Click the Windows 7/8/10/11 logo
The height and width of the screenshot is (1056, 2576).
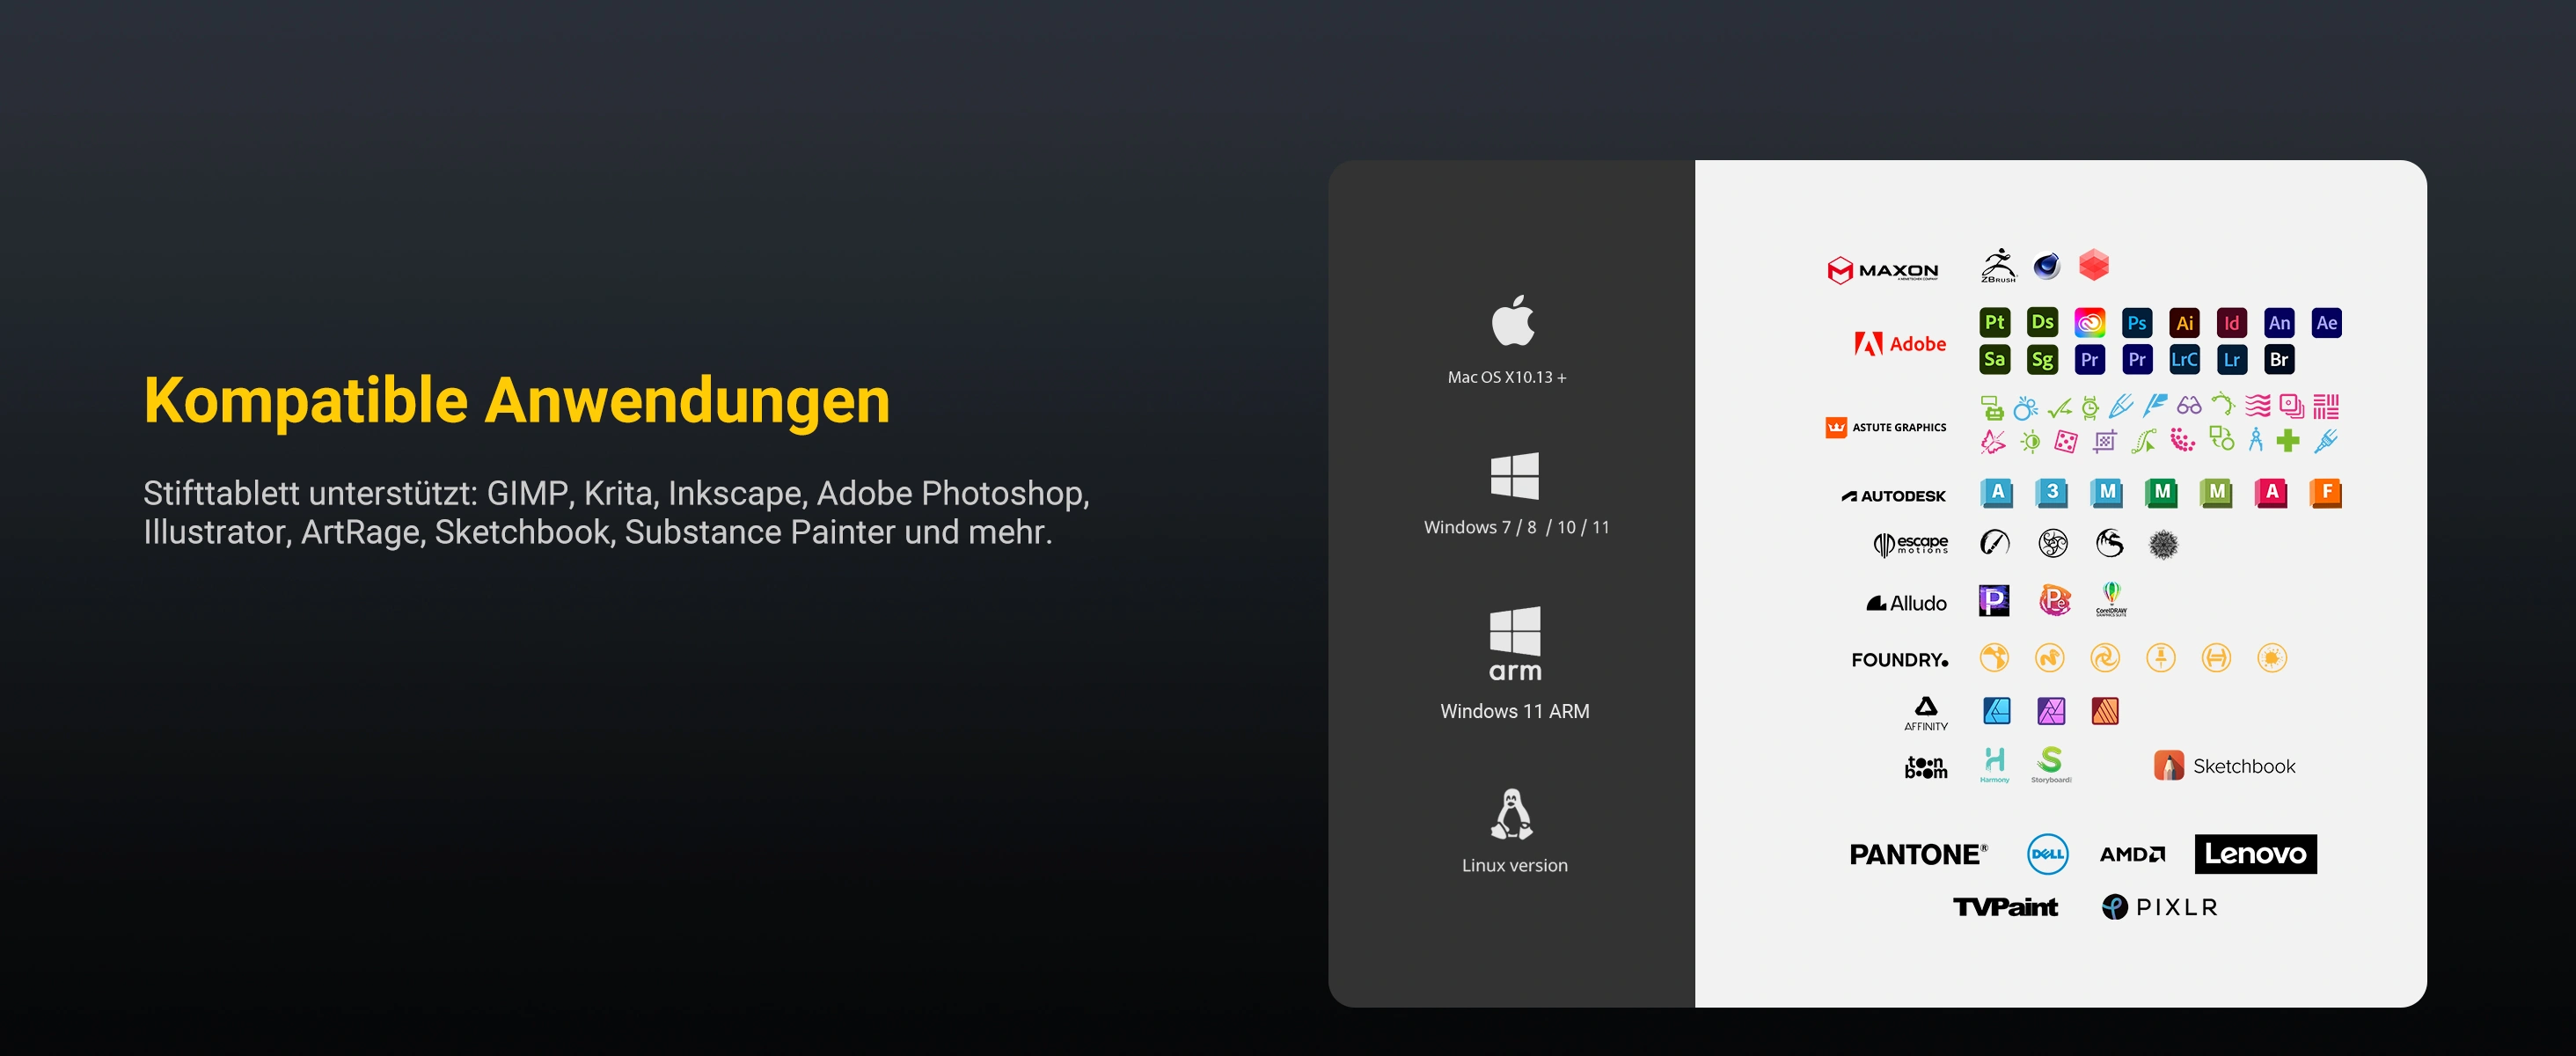pyautogui.click(x=1514, y=475)
